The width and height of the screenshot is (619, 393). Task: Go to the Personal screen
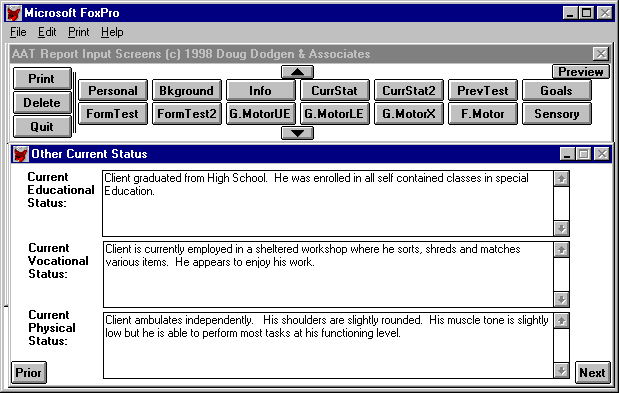point(113,90)
